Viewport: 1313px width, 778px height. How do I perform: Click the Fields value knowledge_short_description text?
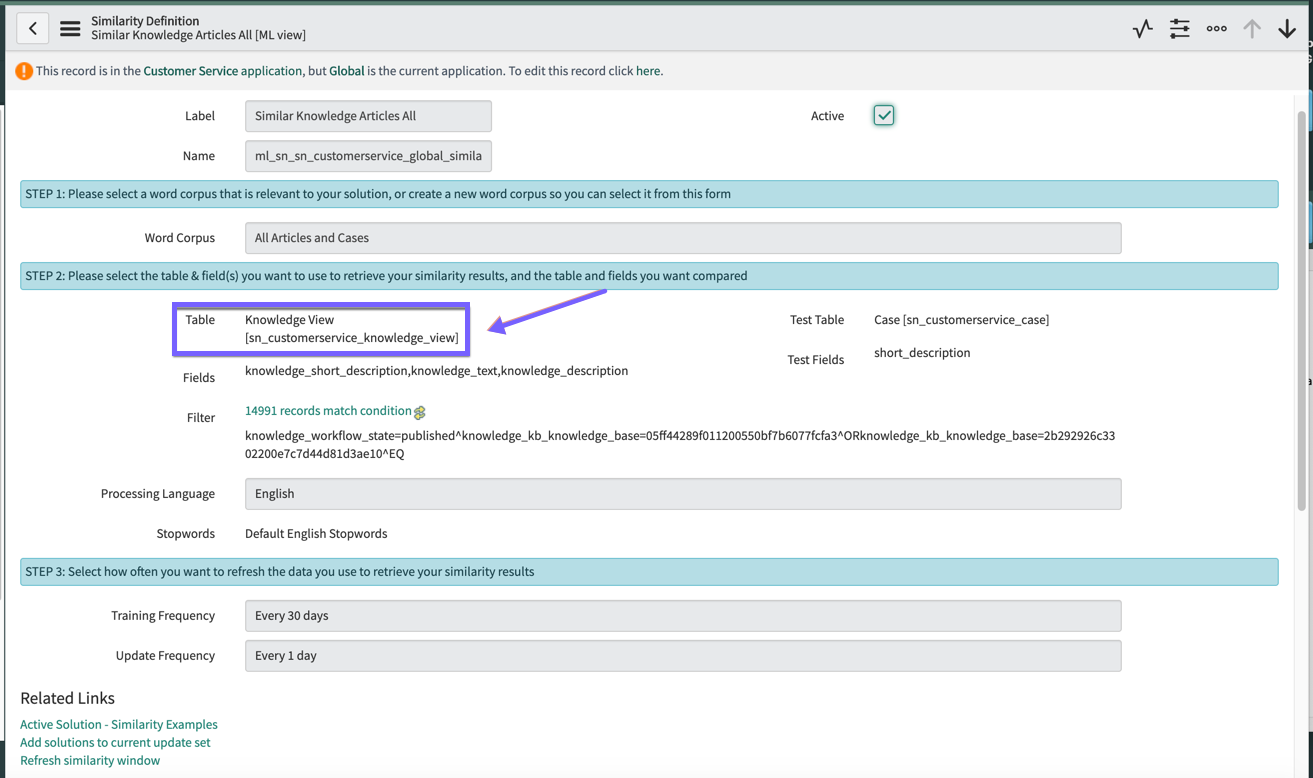pos(436,371)
